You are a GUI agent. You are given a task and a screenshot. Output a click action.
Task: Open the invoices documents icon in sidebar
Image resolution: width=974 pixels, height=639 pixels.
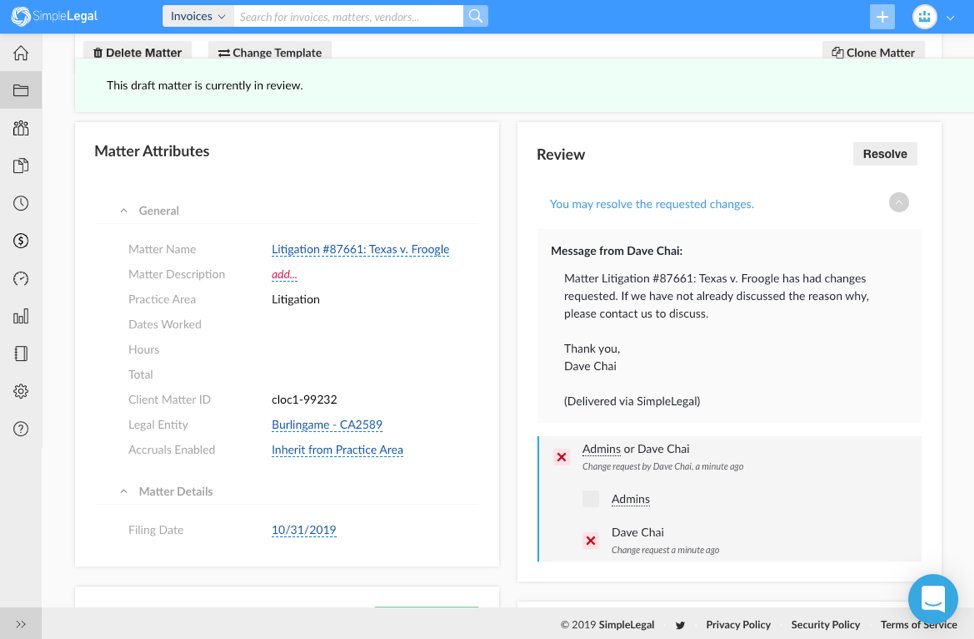(x=20, y=166)
